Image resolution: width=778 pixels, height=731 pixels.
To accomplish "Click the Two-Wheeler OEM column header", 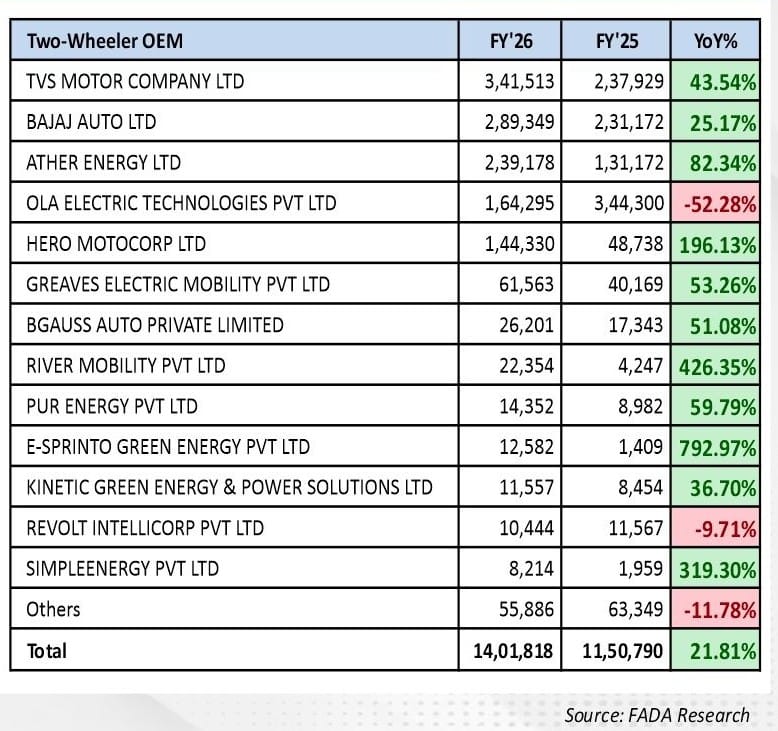I will coord(105,41).
